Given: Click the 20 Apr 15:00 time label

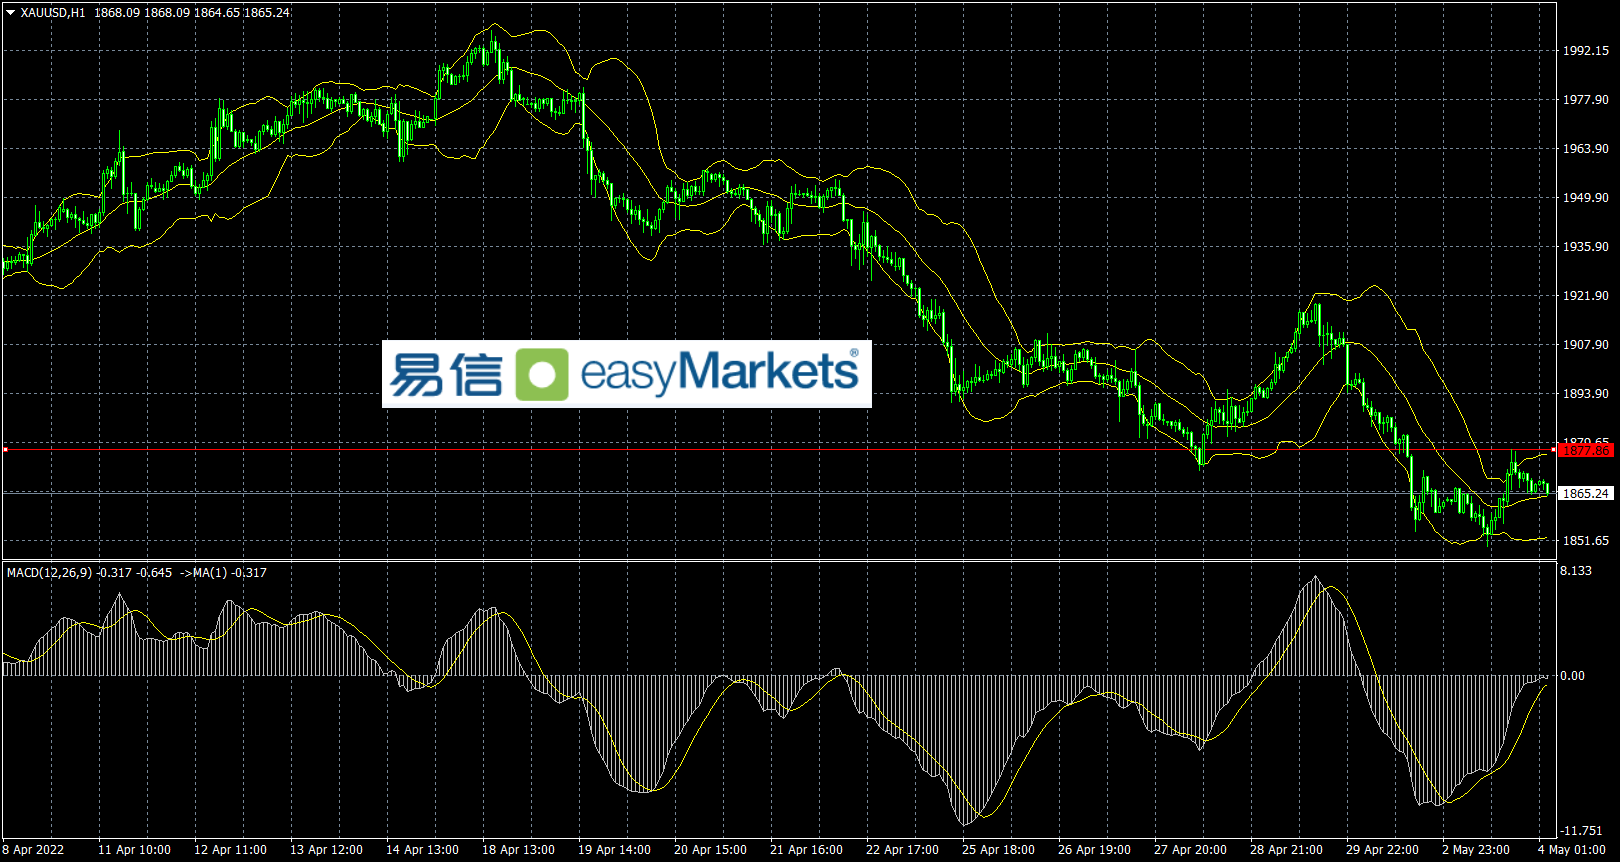Looking at the screenshot, I should click(710, 850).
